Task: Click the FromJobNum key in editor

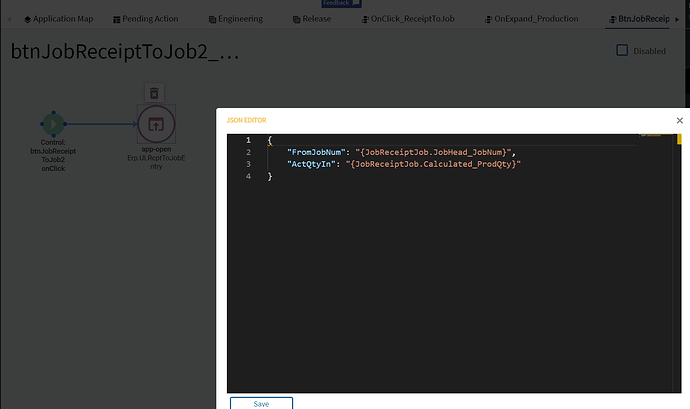Action: (316, 152)
